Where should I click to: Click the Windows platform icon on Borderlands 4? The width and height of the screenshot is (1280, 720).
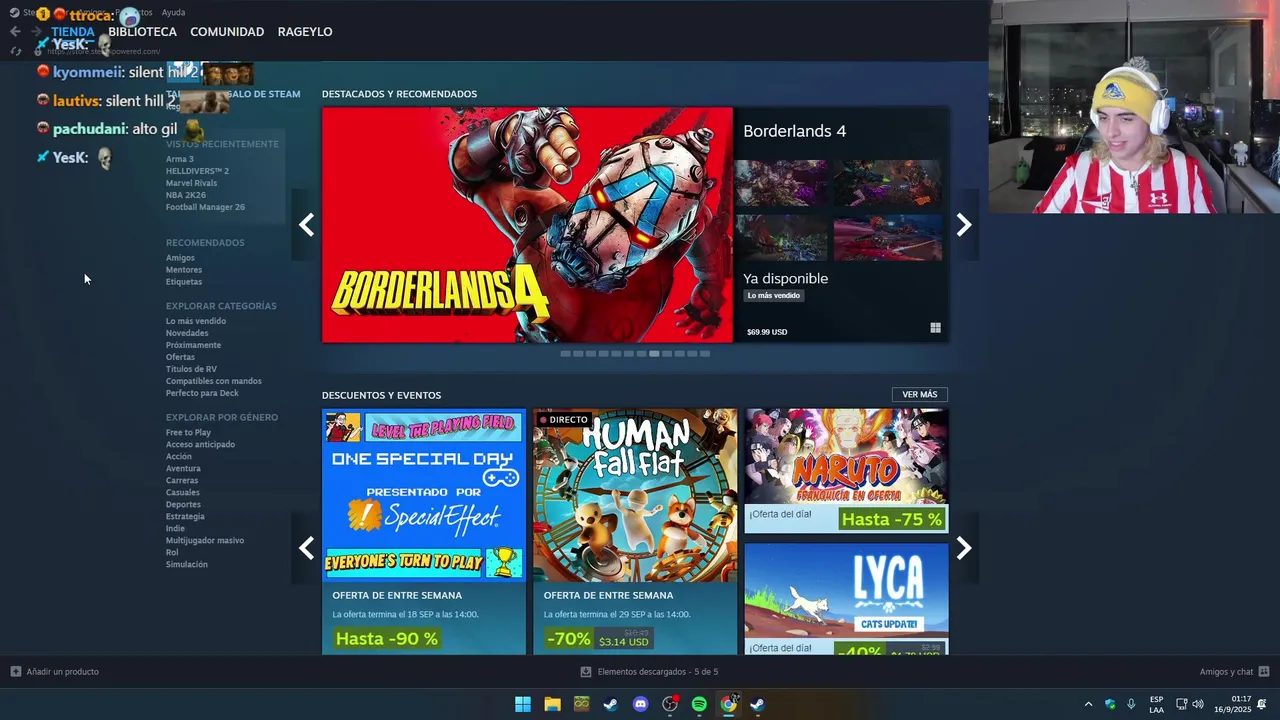click(935, 328)
